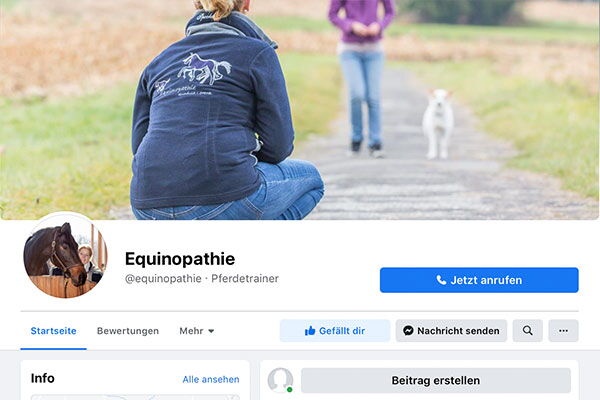Open the Equinopathie horse profile picture
The image size is (600, 400).
coord(65,256)
